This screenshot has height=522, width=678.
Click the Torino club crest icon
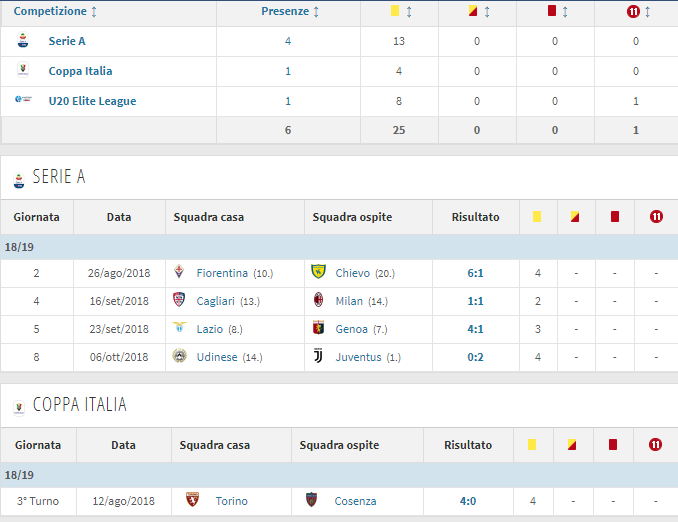pos(192,501)
